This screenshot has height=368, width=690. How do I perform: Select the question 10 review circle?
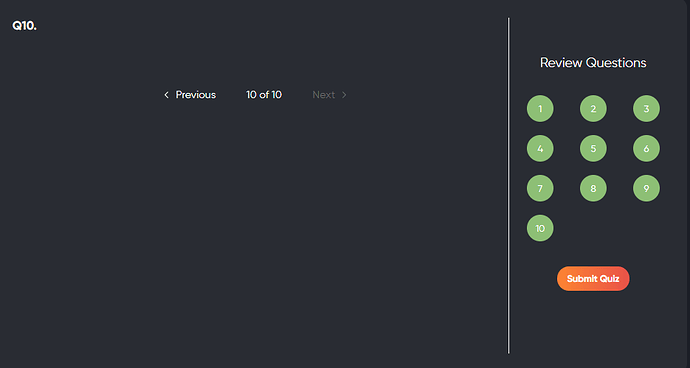coord(540,228)
